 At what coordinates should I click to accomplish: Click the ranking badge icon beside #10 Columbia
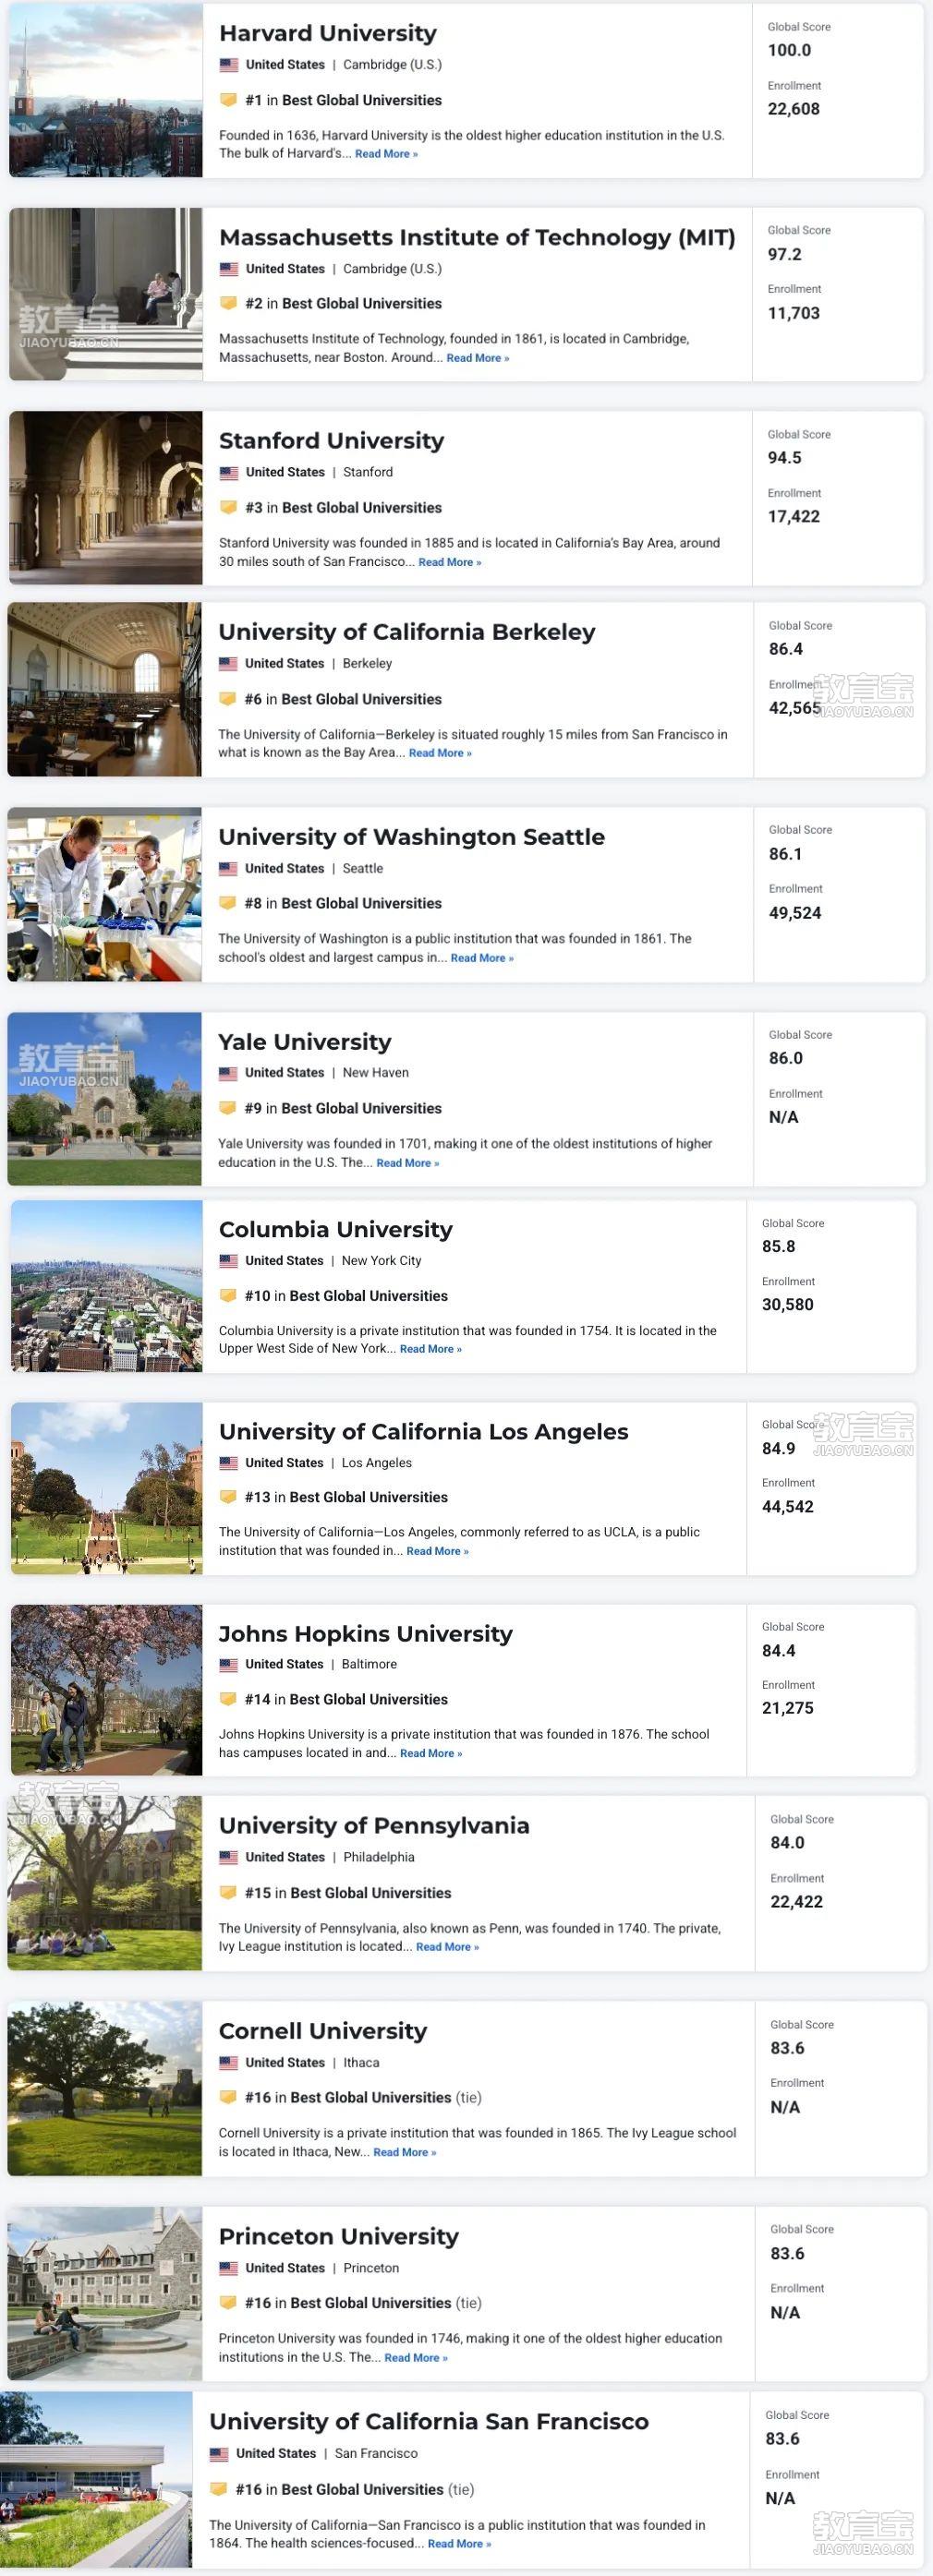(228, 1296)
